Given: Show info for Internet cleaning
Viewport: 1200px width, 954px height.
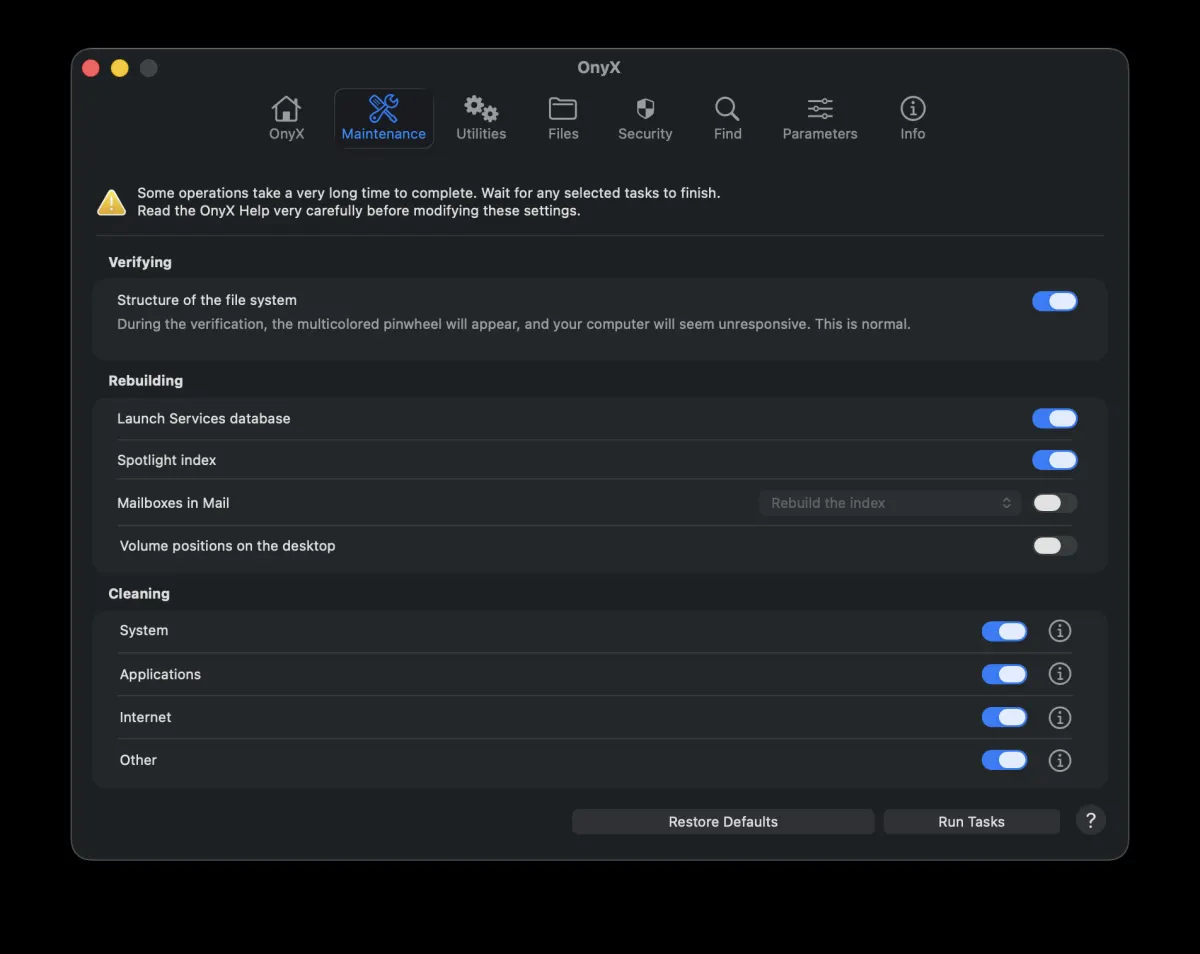Looking at the screenshot, I should click(1060, 717).
